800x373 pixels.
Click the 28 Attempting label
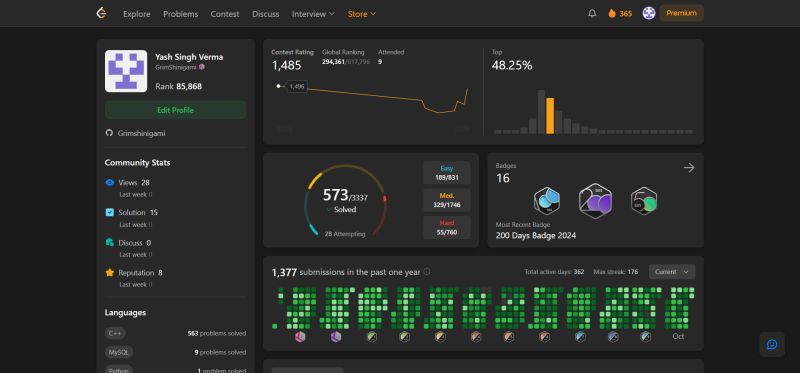click(x=345, y=234)
